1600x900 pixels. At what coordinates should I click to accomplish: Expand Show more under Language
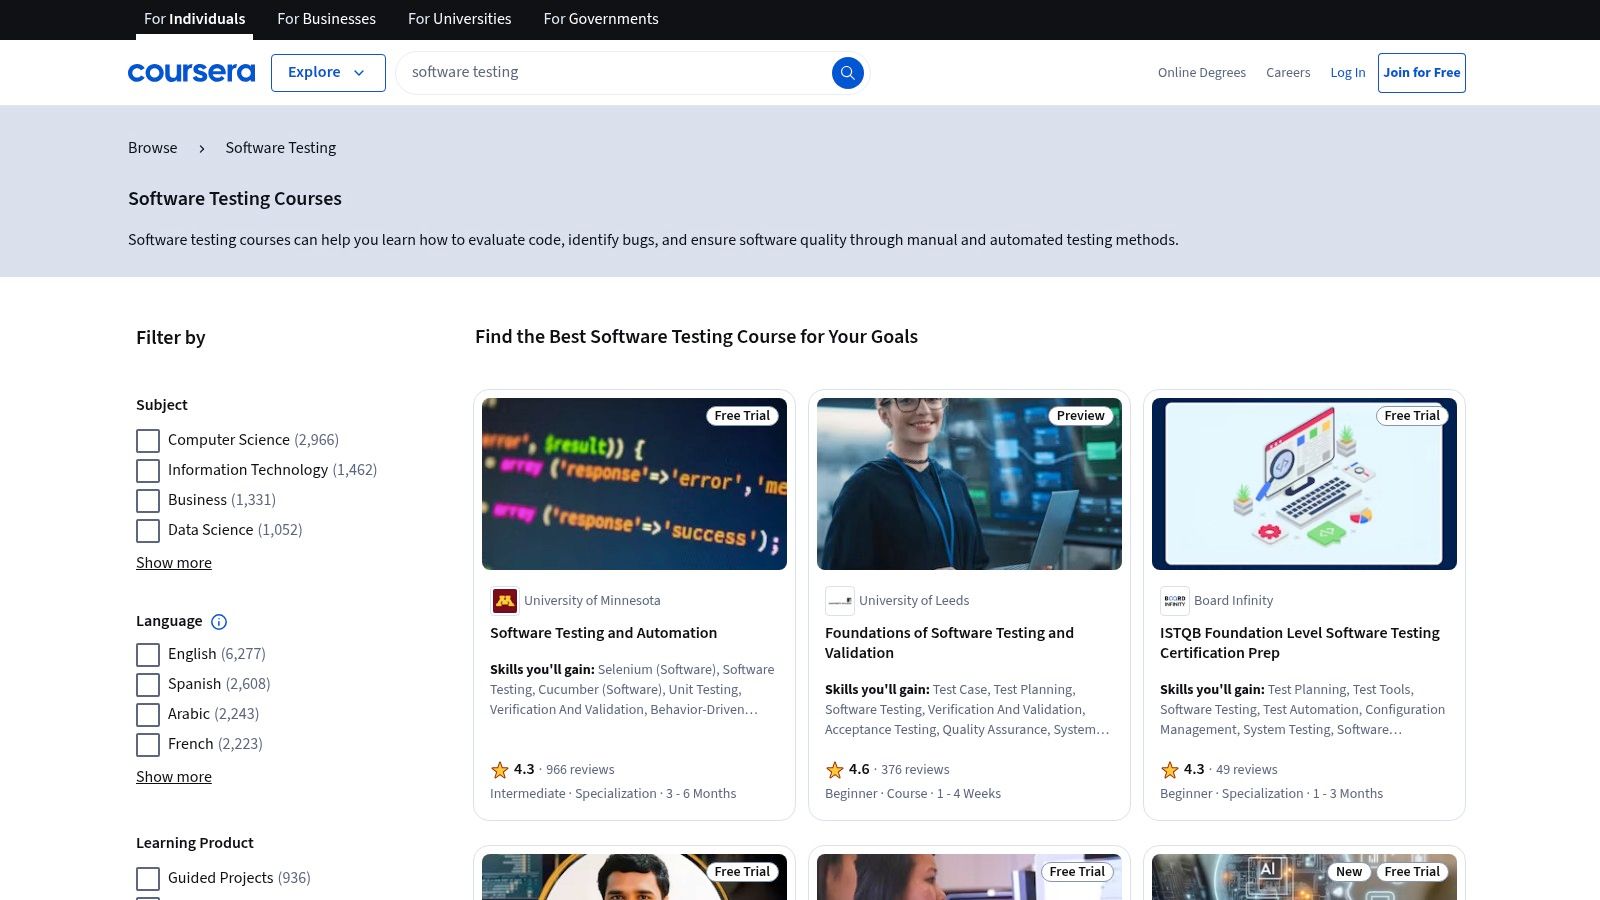pyautogui.click(x=174, y=777)
